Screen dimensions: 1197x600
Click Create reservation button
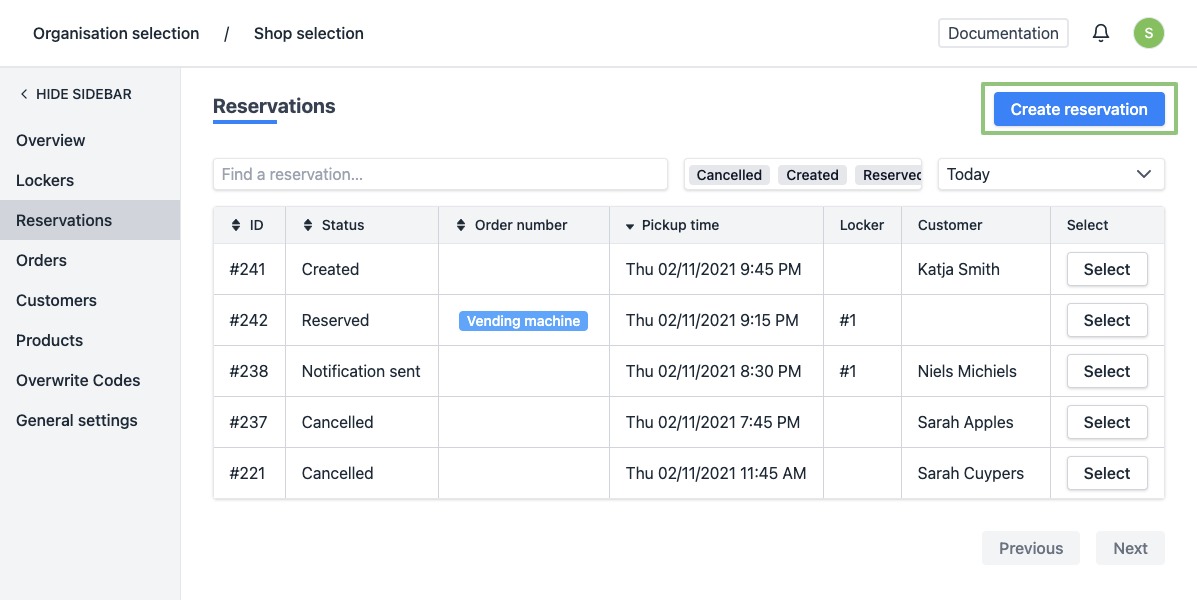(1078, 110)
